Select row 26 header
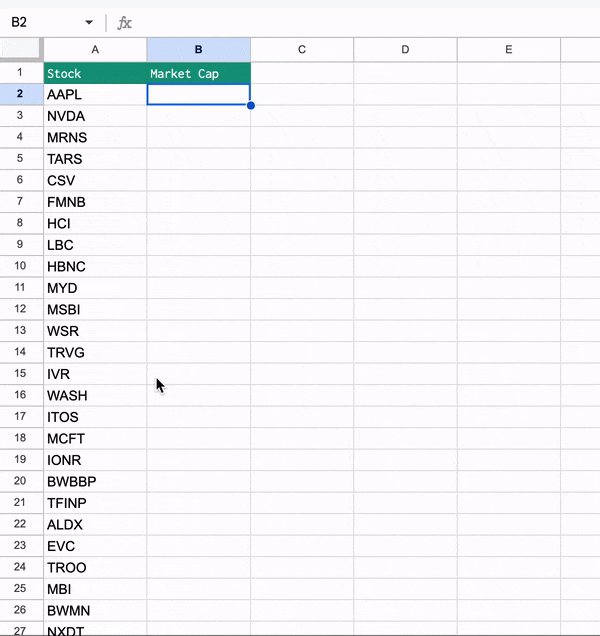This screenshot has width=600, height=636. click(x=20, y=610)
